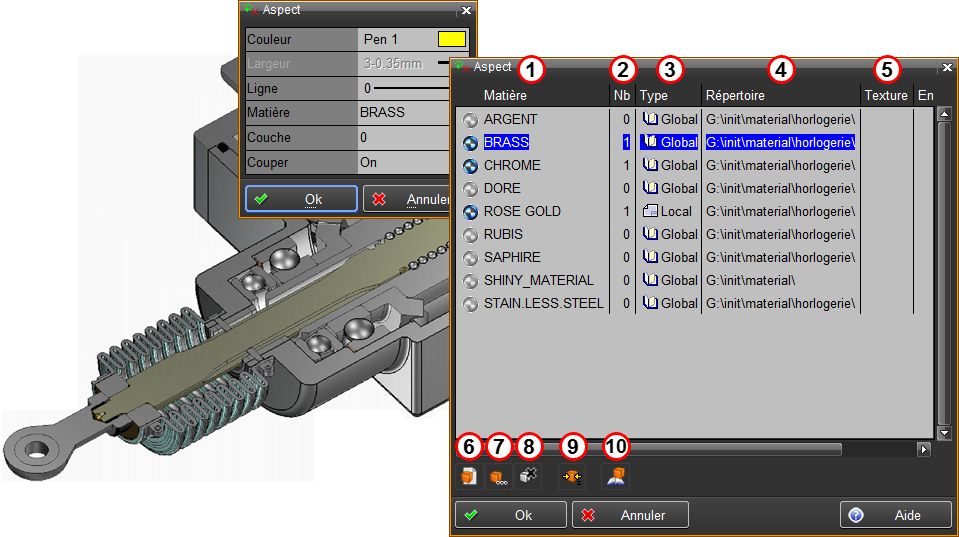This screenshot has width=959, height=537.
Task: Click the Global type icon in CHROME row
Action: pyautogui.click(x=650, y=165)
